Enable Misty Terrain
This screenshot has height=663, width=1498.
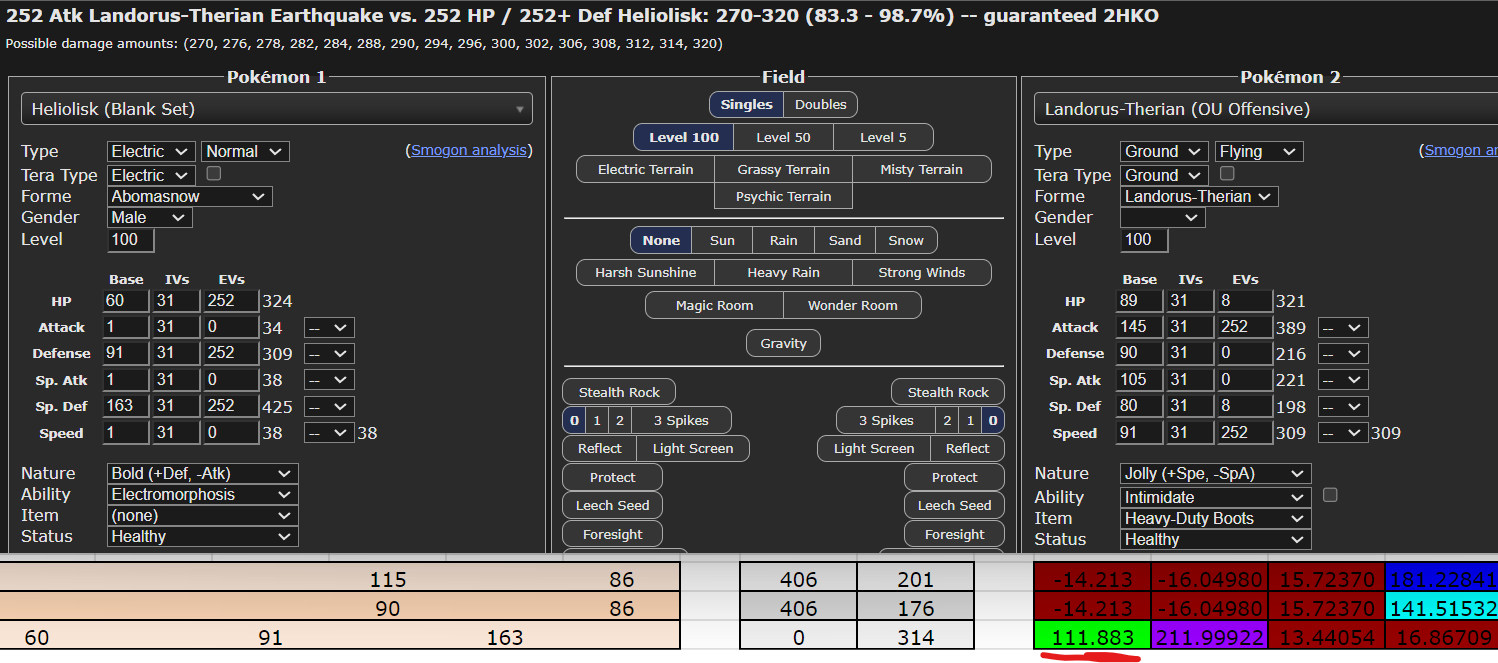coord(921,169)
